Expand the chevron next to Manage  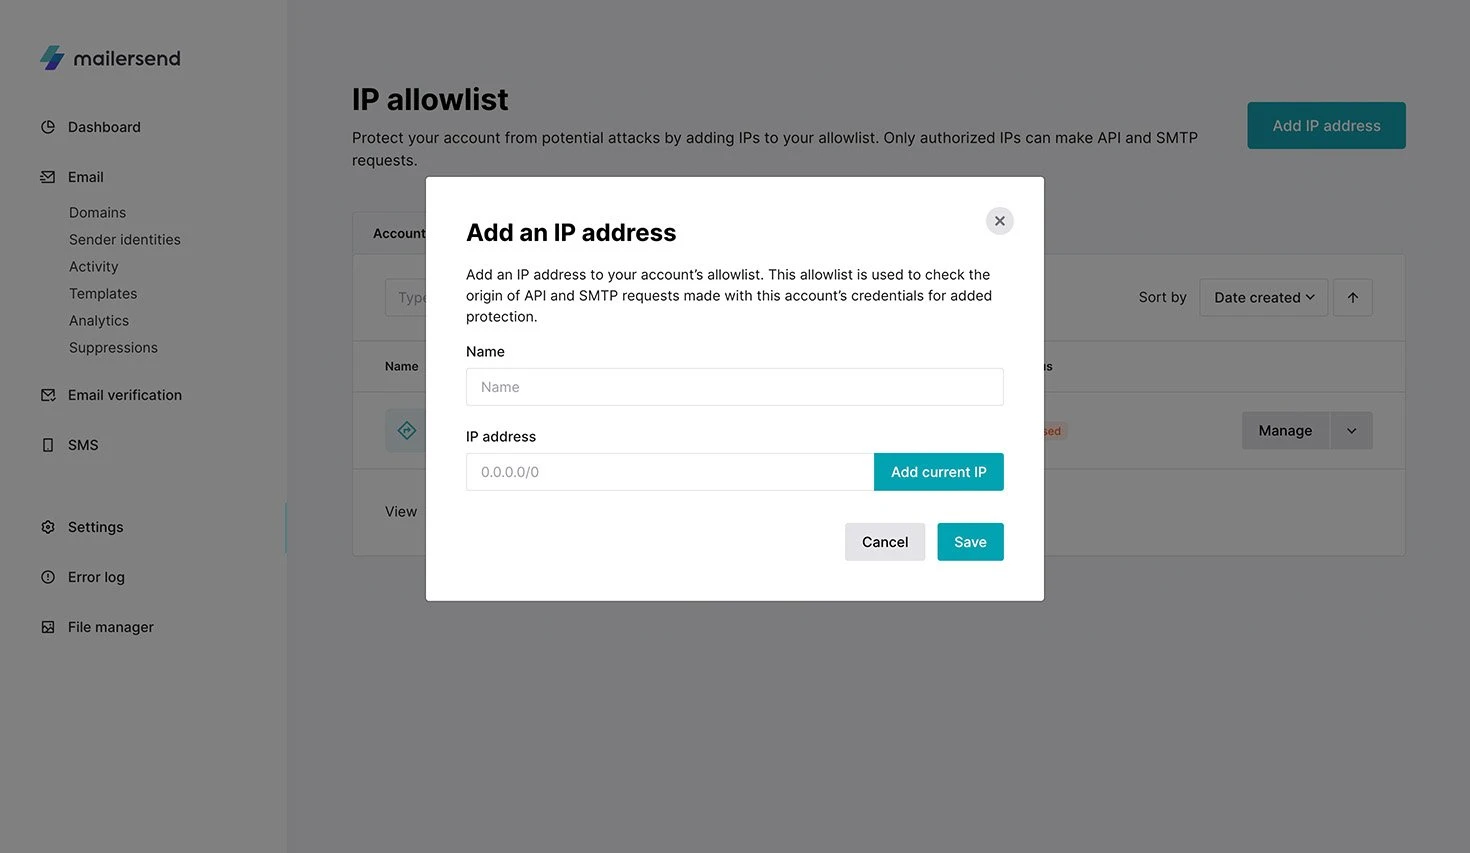1351,431
